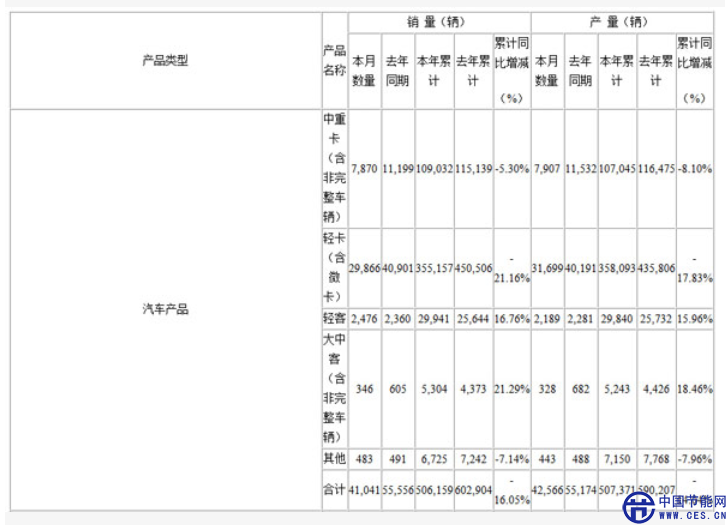Screen dimensions: 727x525
Task: Click the 中国节能网 watermark text
Action: (x=691, y=500)
